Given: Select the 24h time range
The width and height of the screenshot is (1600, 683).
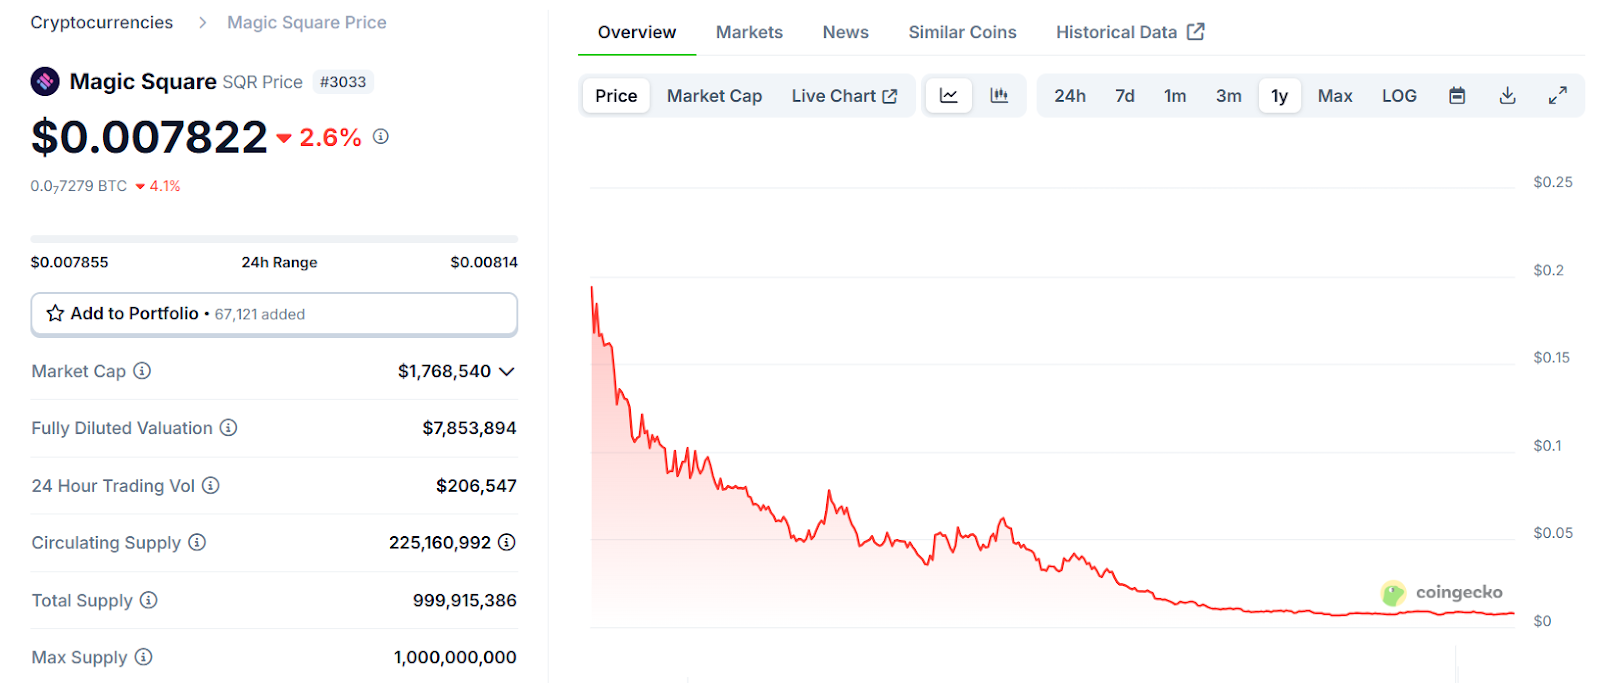Looking at the screenshot, I should (x=1070, y=96).
